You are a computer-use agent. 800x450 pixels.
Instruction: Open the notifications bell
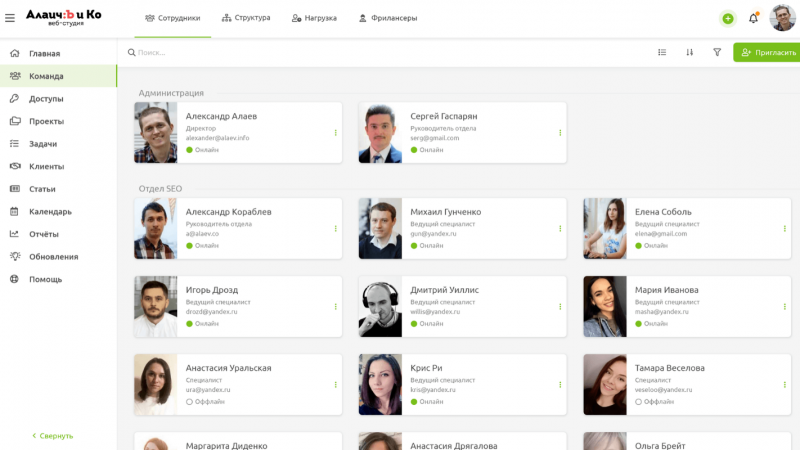pyautogui.click(x=753, y=18)
